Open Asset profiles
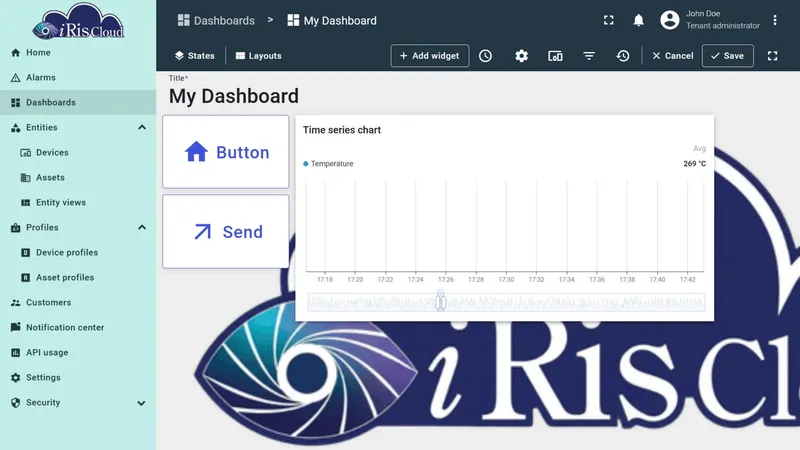 [78, 278]
